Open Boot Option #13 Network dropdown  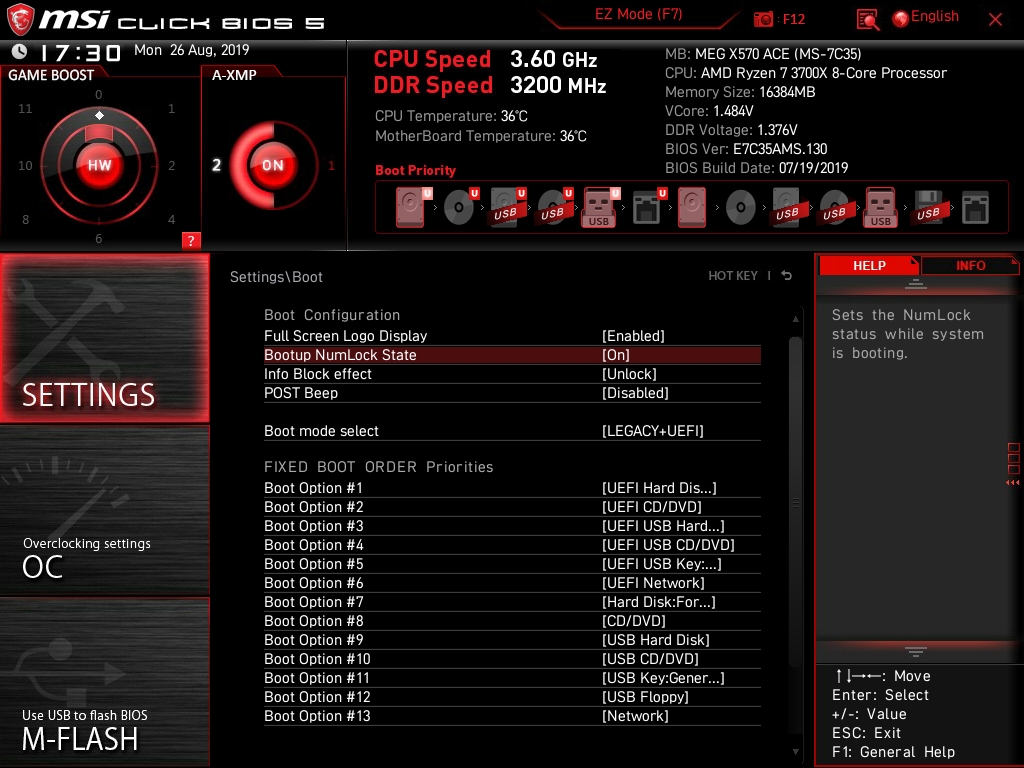635,716
